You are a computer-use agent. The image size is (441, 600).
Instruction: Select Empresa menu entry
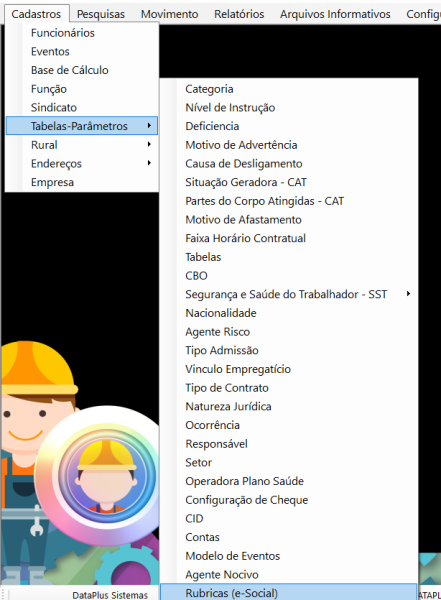(82, 183)
